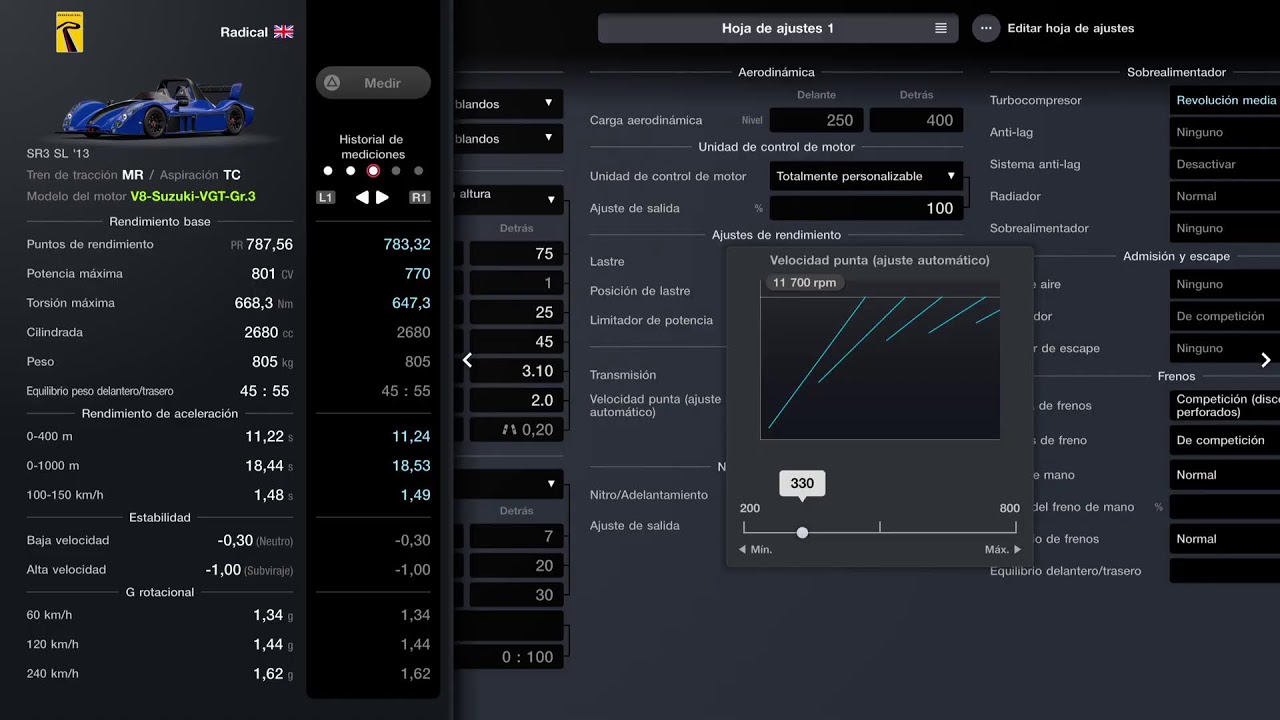The height and width of the screenshot is (720, 1280).
Task: Open Radiador Normal setting
Action: [1225, 196]
